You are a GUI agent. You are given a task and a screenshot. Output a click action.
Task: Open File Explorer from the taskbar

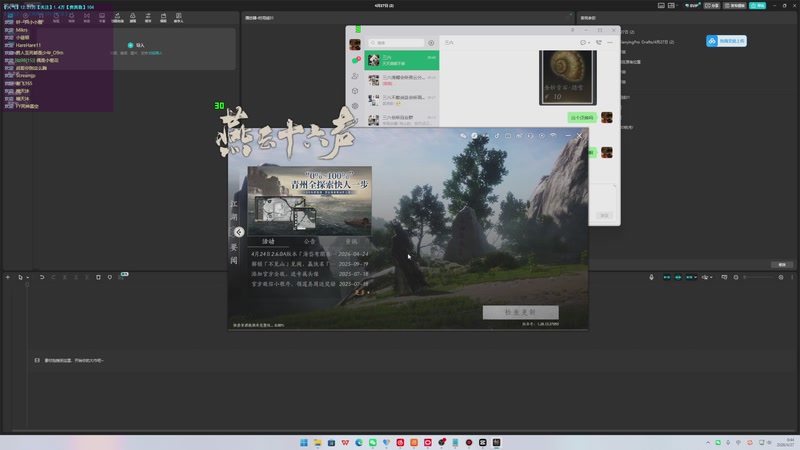click(318, 442)
